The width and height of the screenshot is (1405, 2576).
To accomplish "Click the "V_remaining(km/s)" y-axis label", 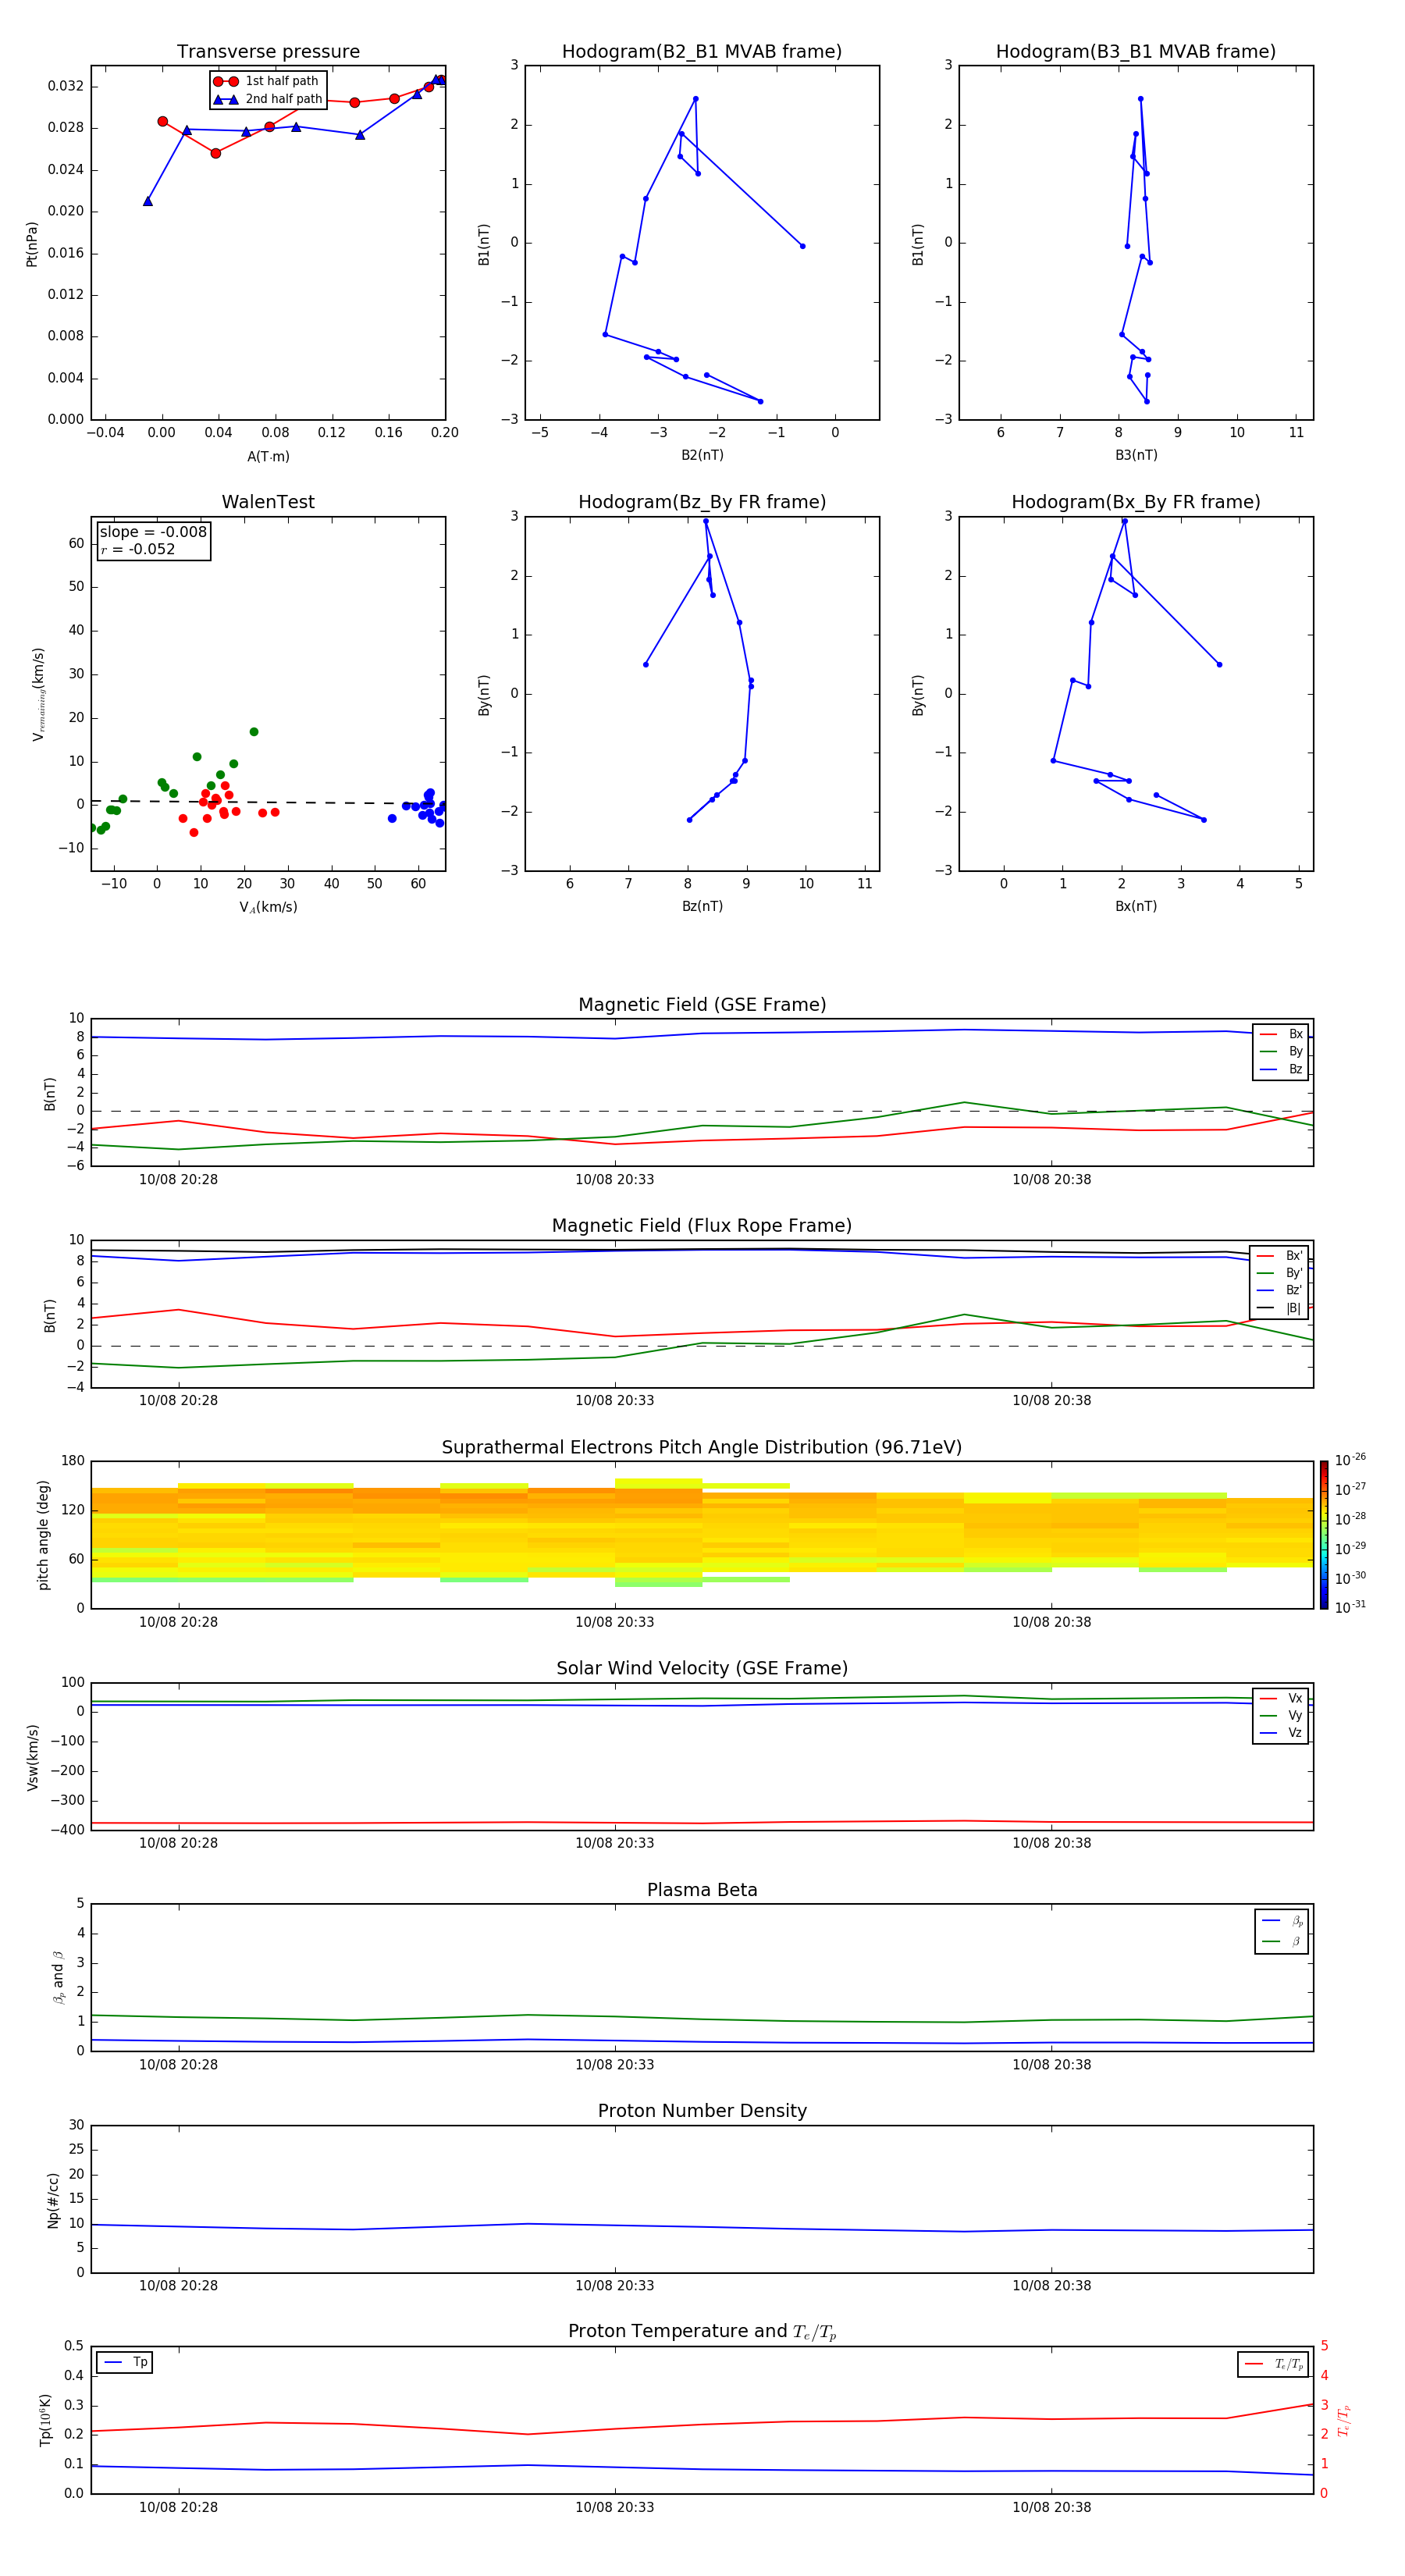I will (38, 694).
